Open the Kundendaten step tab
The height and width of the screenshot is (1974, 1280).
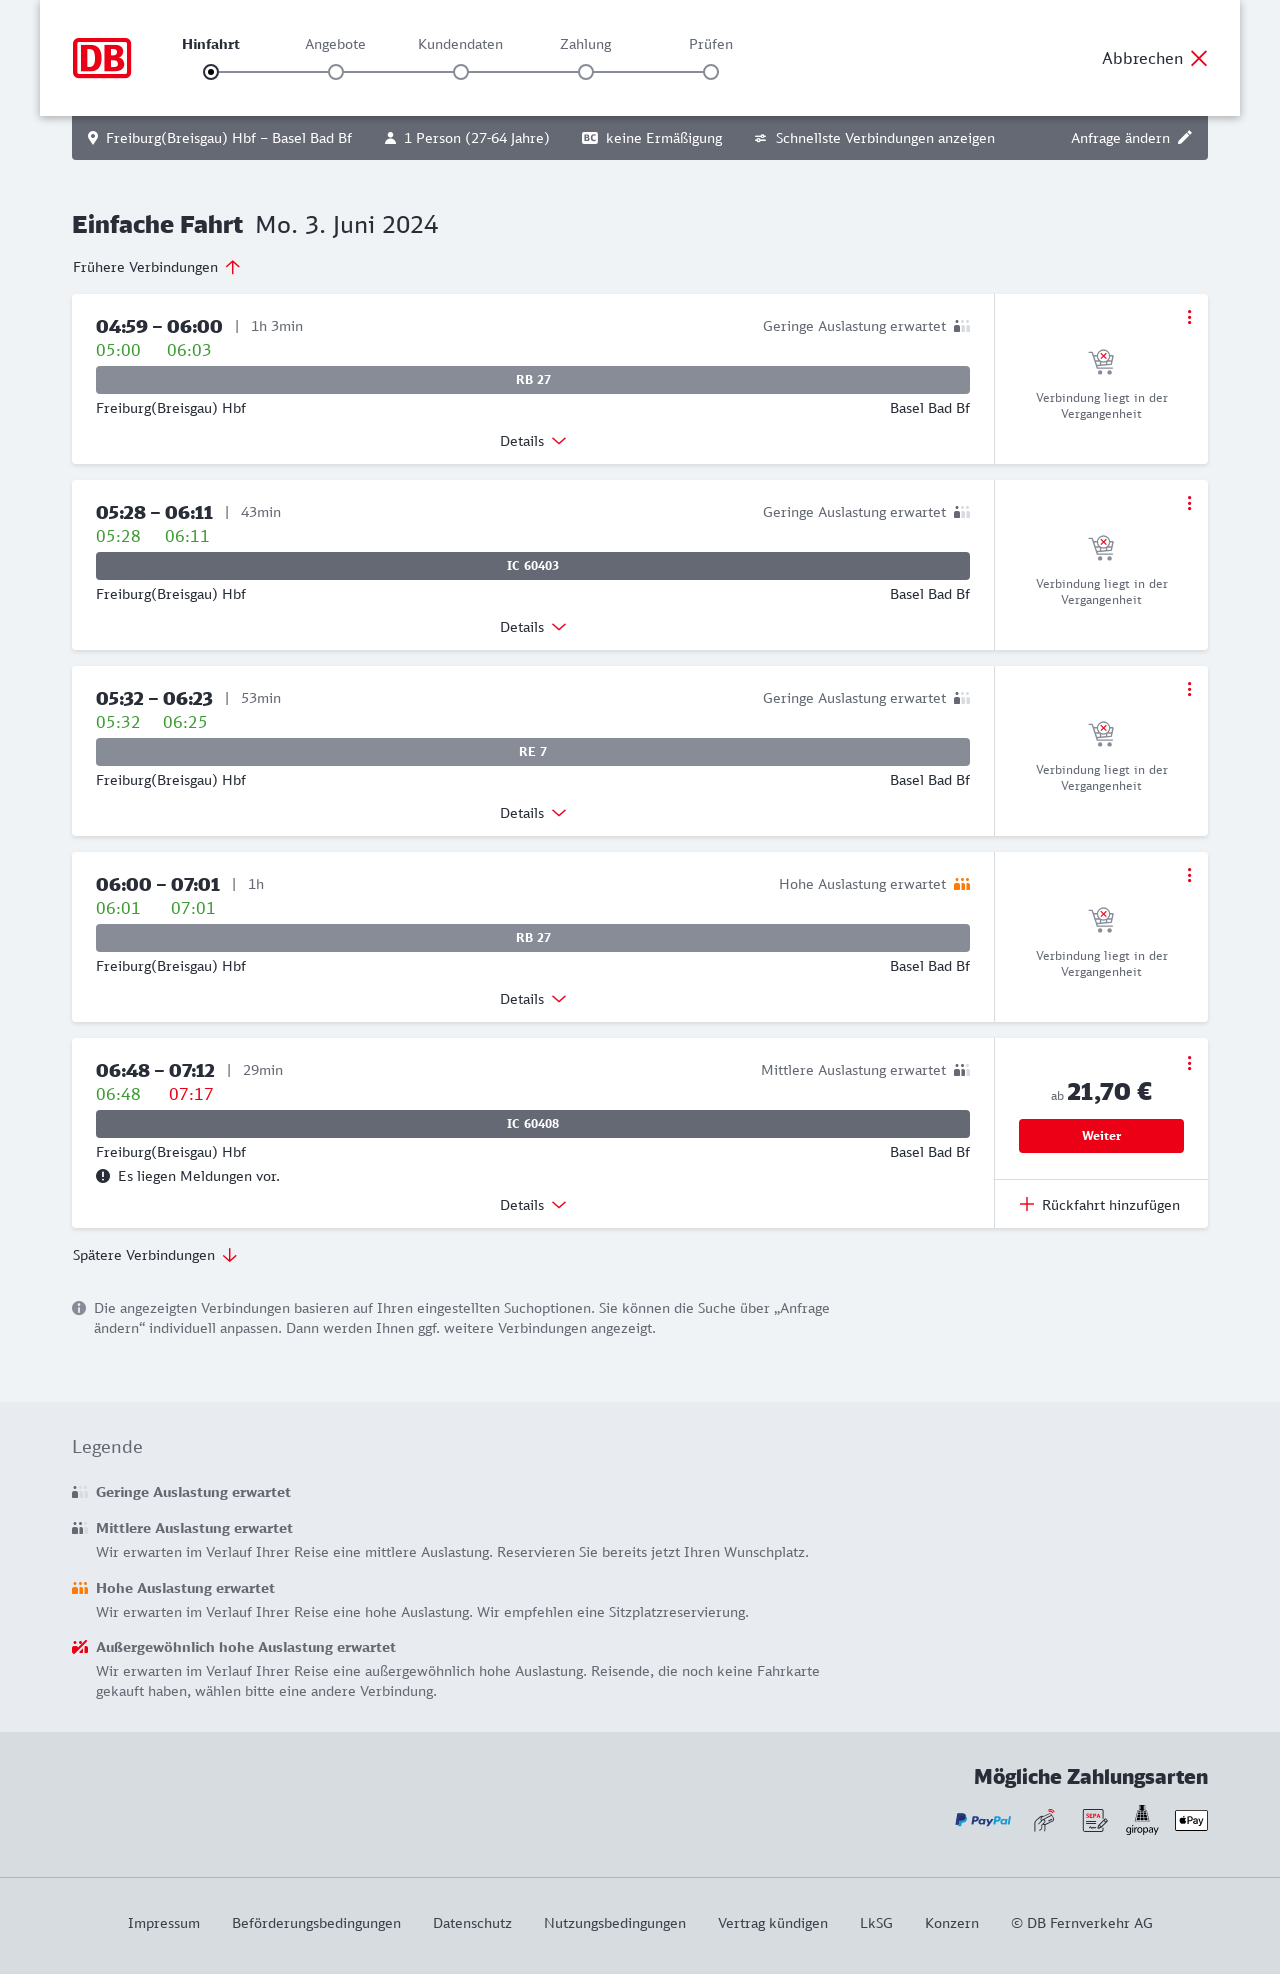point(460,44)
